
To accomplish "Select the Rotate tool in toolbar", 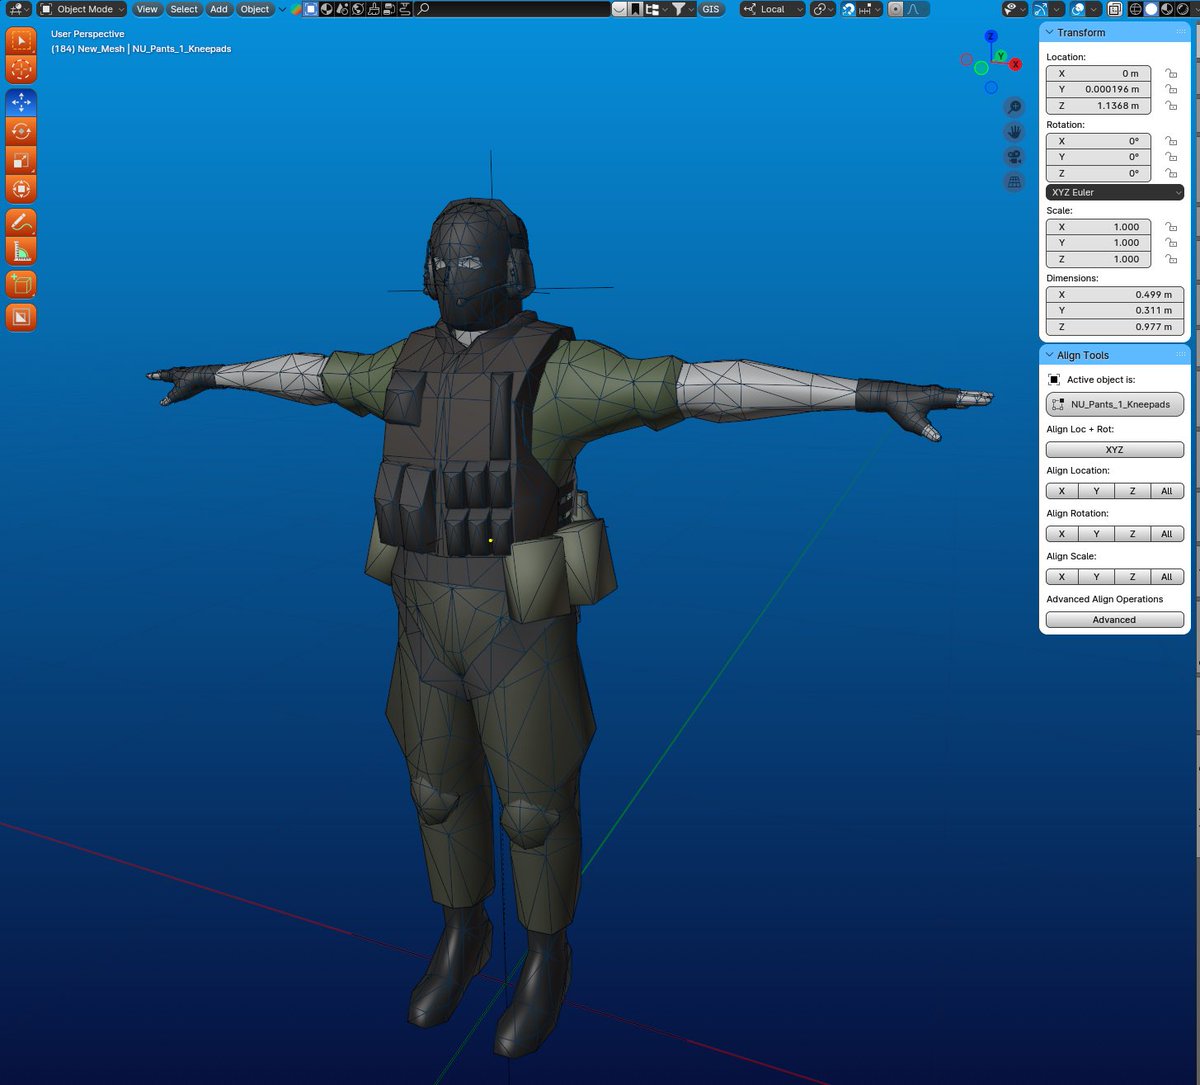I will pos(21,131).
